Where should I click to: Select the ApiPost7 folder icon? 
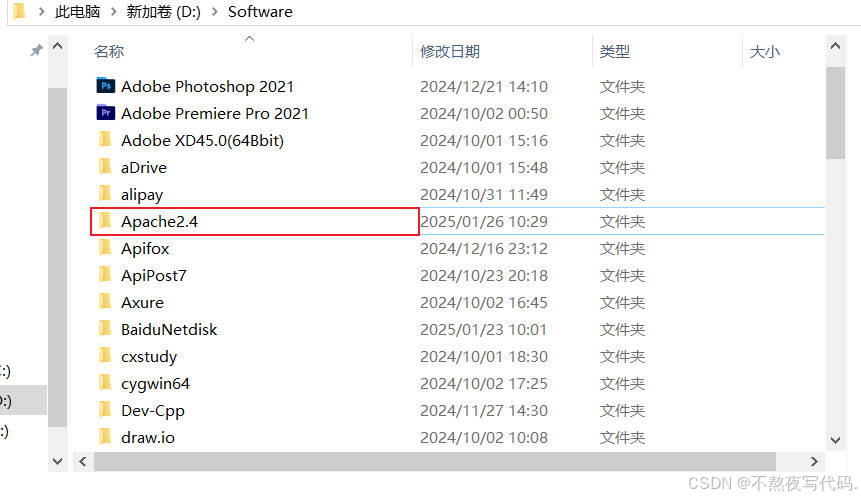click(104, 275)
